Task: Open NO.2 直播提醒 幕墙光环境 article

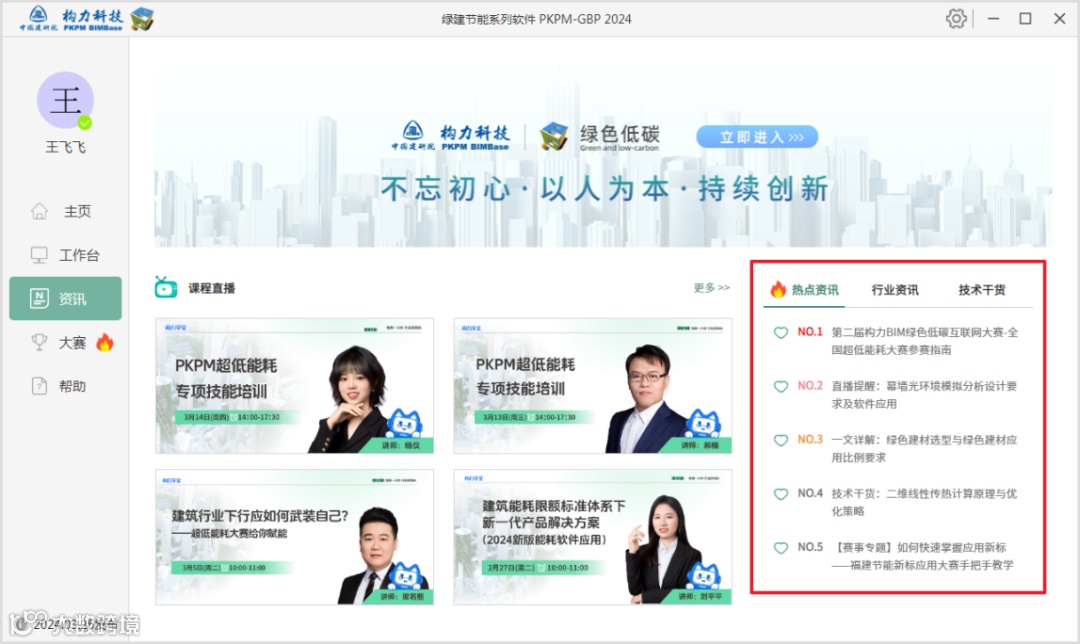Action: coord(924,395)
